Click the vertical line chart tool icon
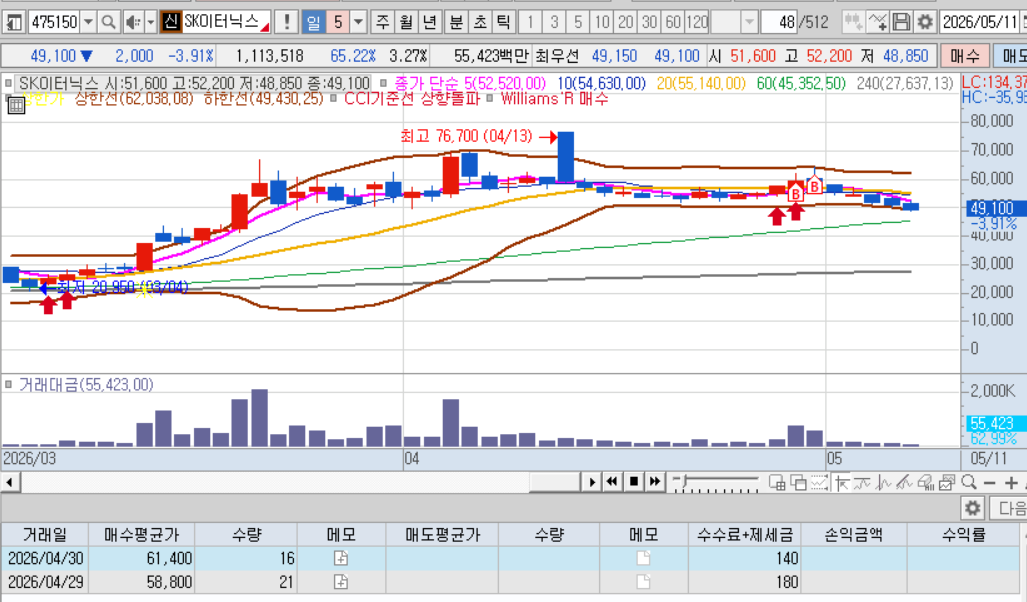Image resolution: width=1027 pixels, height=602 pixels. click(x=884, y=483)
